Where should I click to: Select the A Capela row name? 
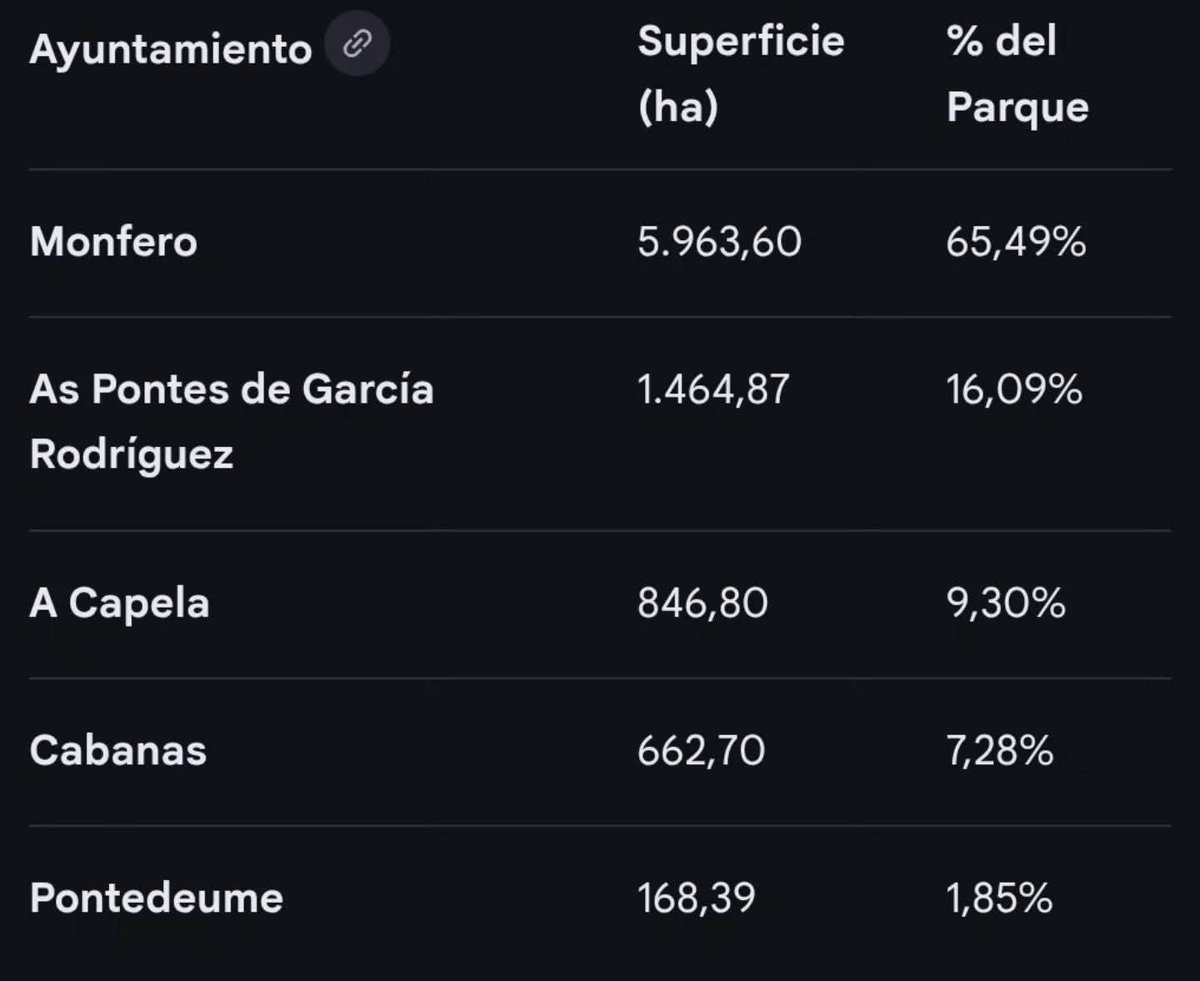(120, 604)
